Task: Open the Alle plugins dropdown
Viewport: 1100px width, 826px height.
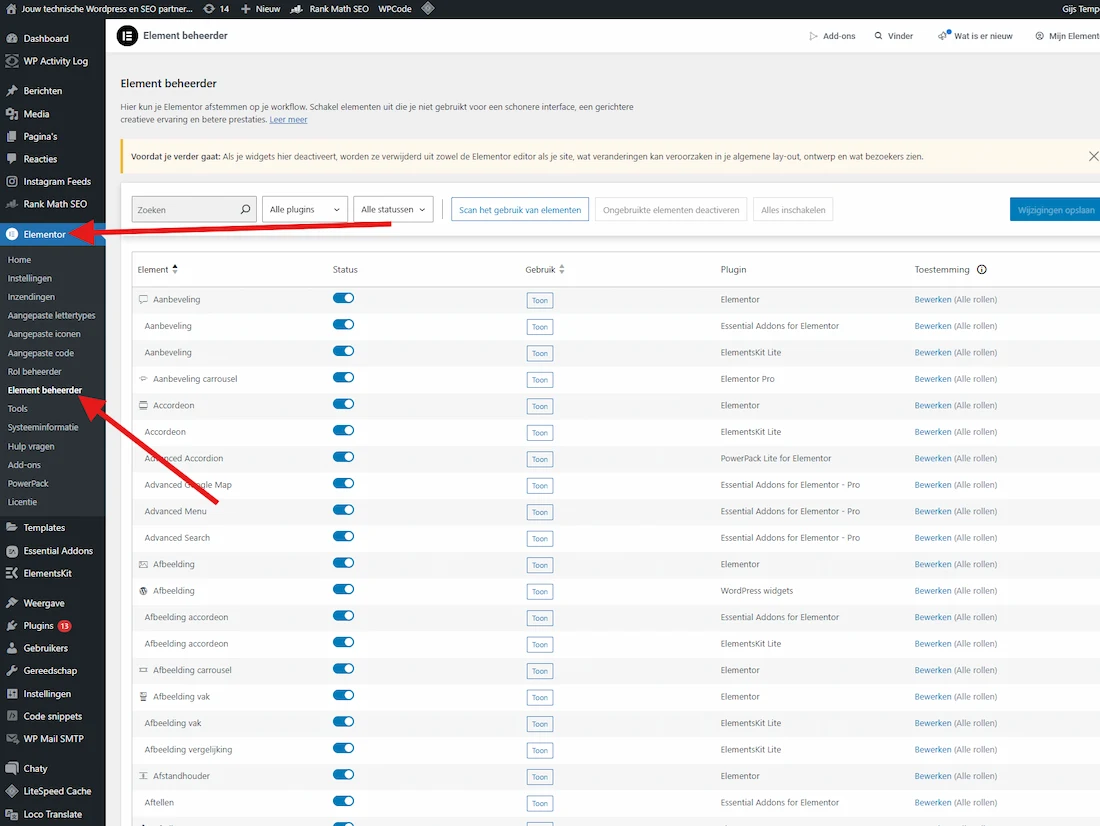Action: pyautogui.click(x=305, y=210)
